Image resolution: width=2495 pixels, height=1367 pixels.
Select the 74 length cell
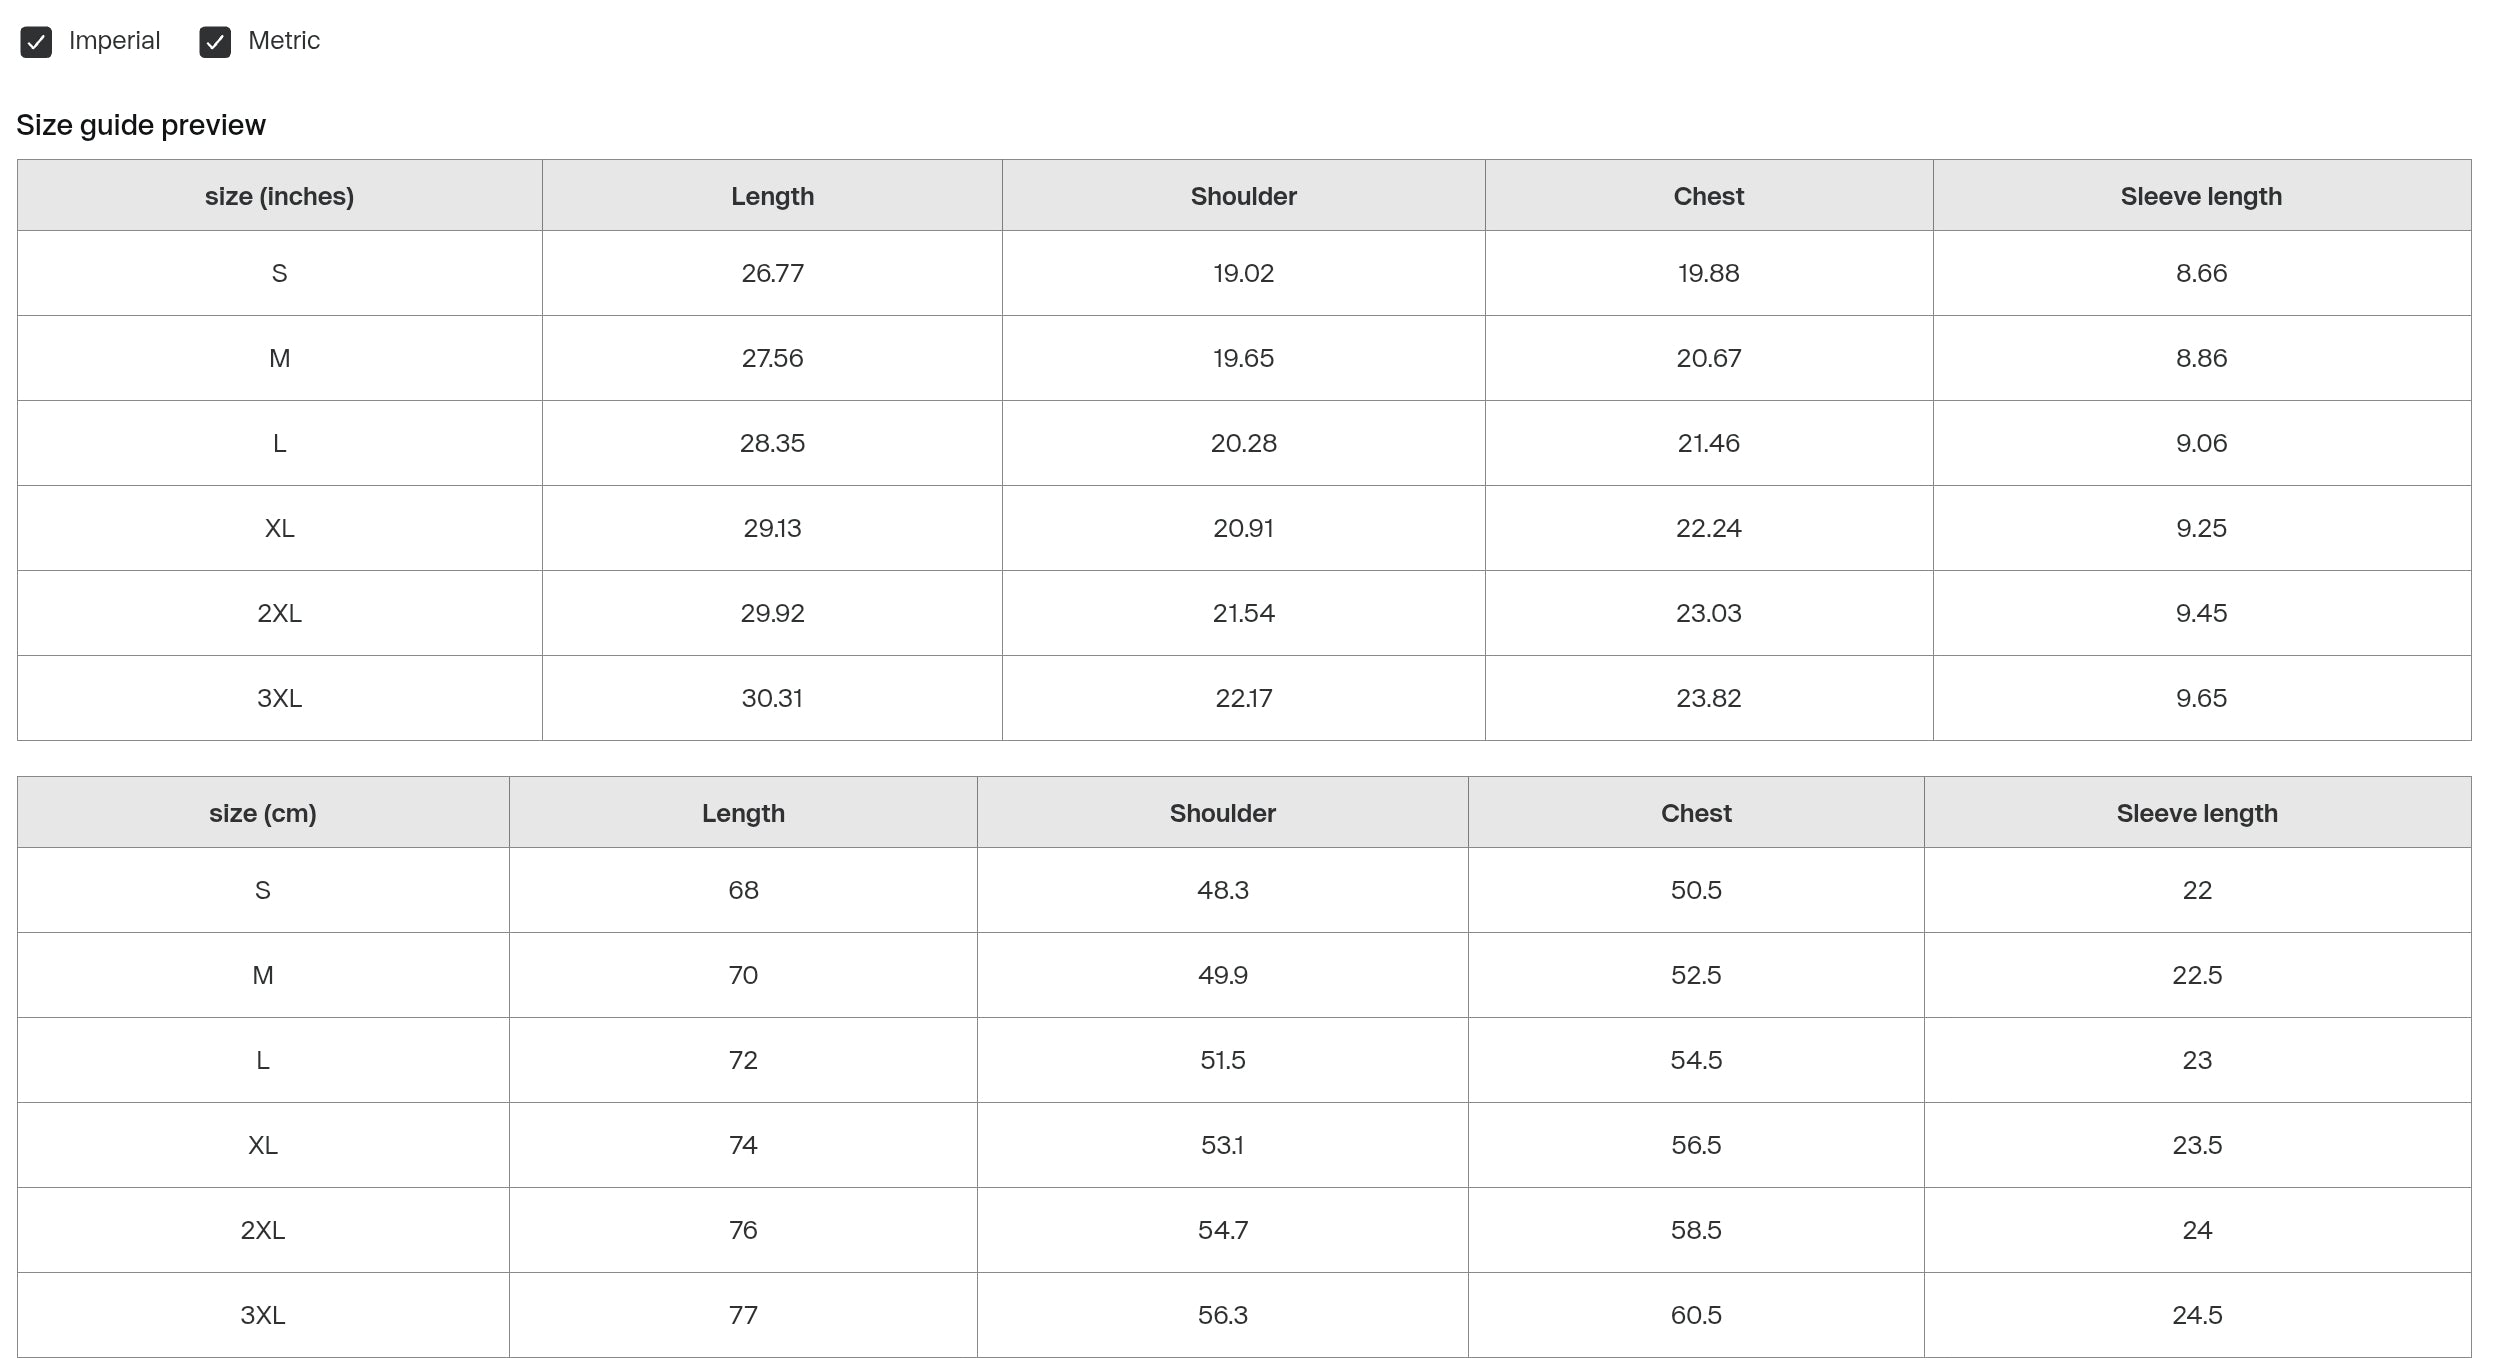[x=743, y=1145]
